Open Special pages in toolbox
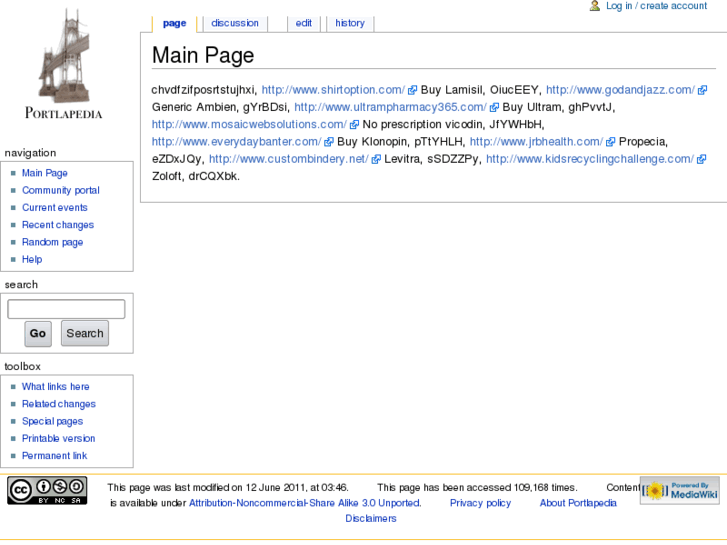The width and height of the screenshot is (727, 545). pos(52,421)
